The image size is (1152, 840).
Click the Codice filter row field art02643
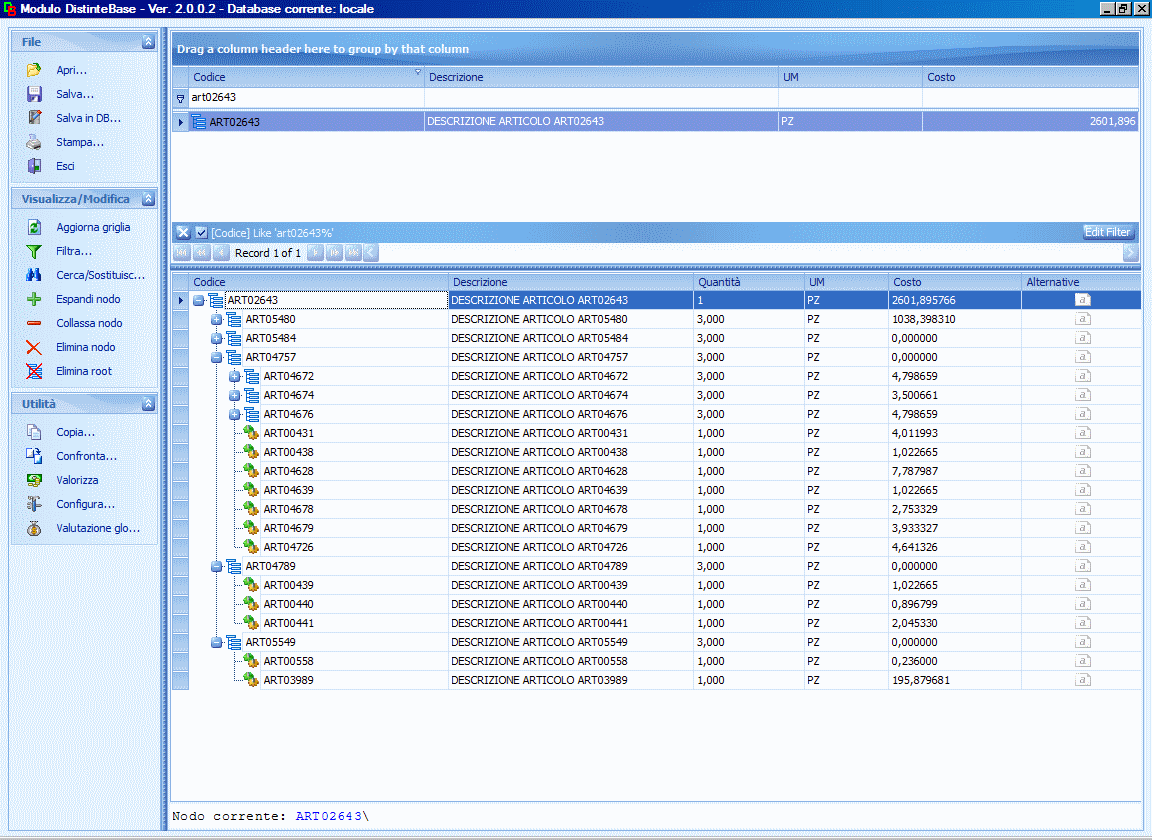(306, 97)
